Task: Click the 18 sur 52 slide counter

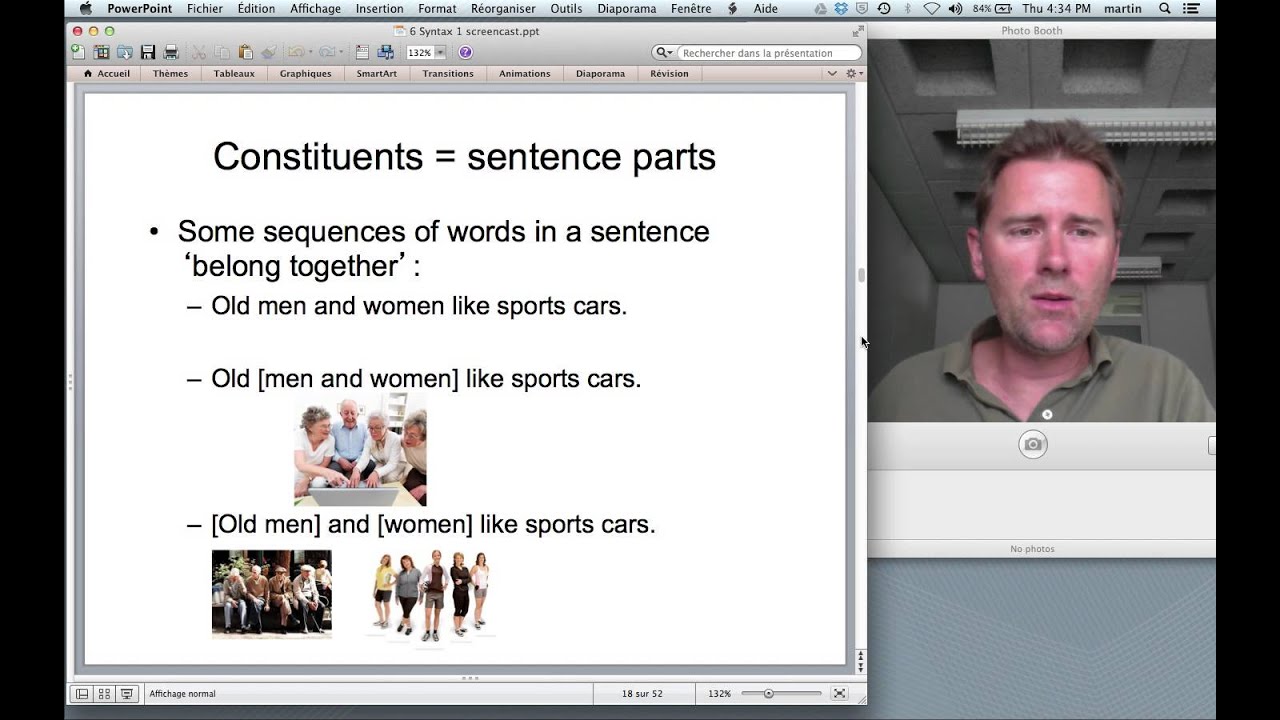Action: point(642,693)
